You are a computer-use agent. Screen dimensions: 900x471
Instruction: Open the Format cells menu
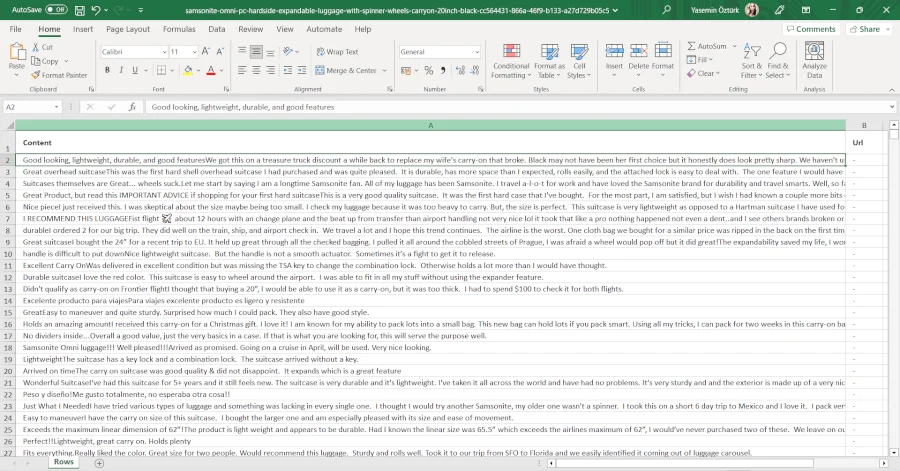pyautogui.click(x=663, y=60)
